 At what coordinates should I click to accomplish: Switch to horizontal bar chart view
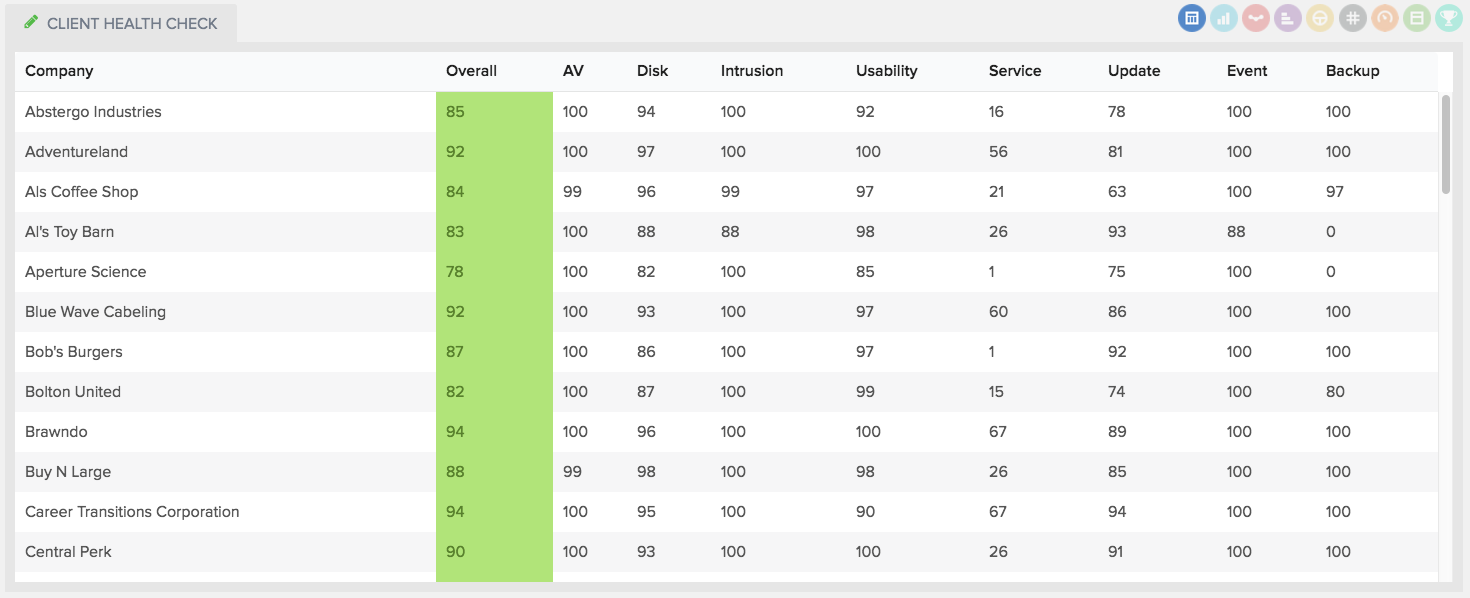[1287, 18]
